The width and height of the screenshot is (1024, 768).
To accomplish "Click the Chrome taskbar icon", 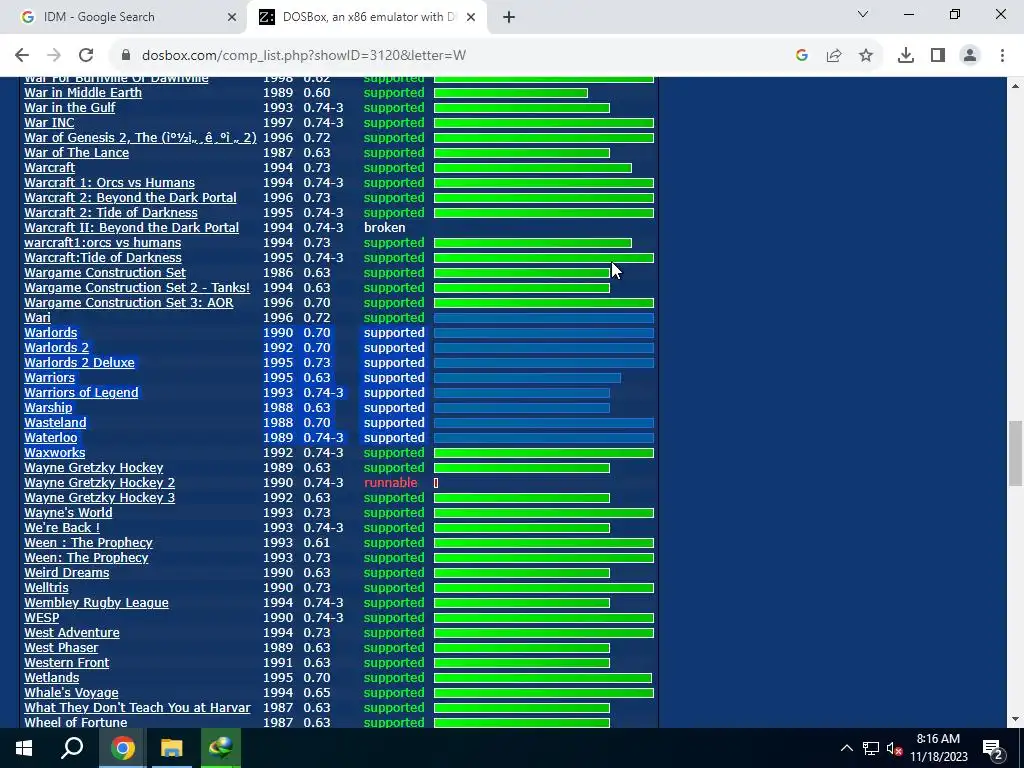I will (x=122, y=748).
